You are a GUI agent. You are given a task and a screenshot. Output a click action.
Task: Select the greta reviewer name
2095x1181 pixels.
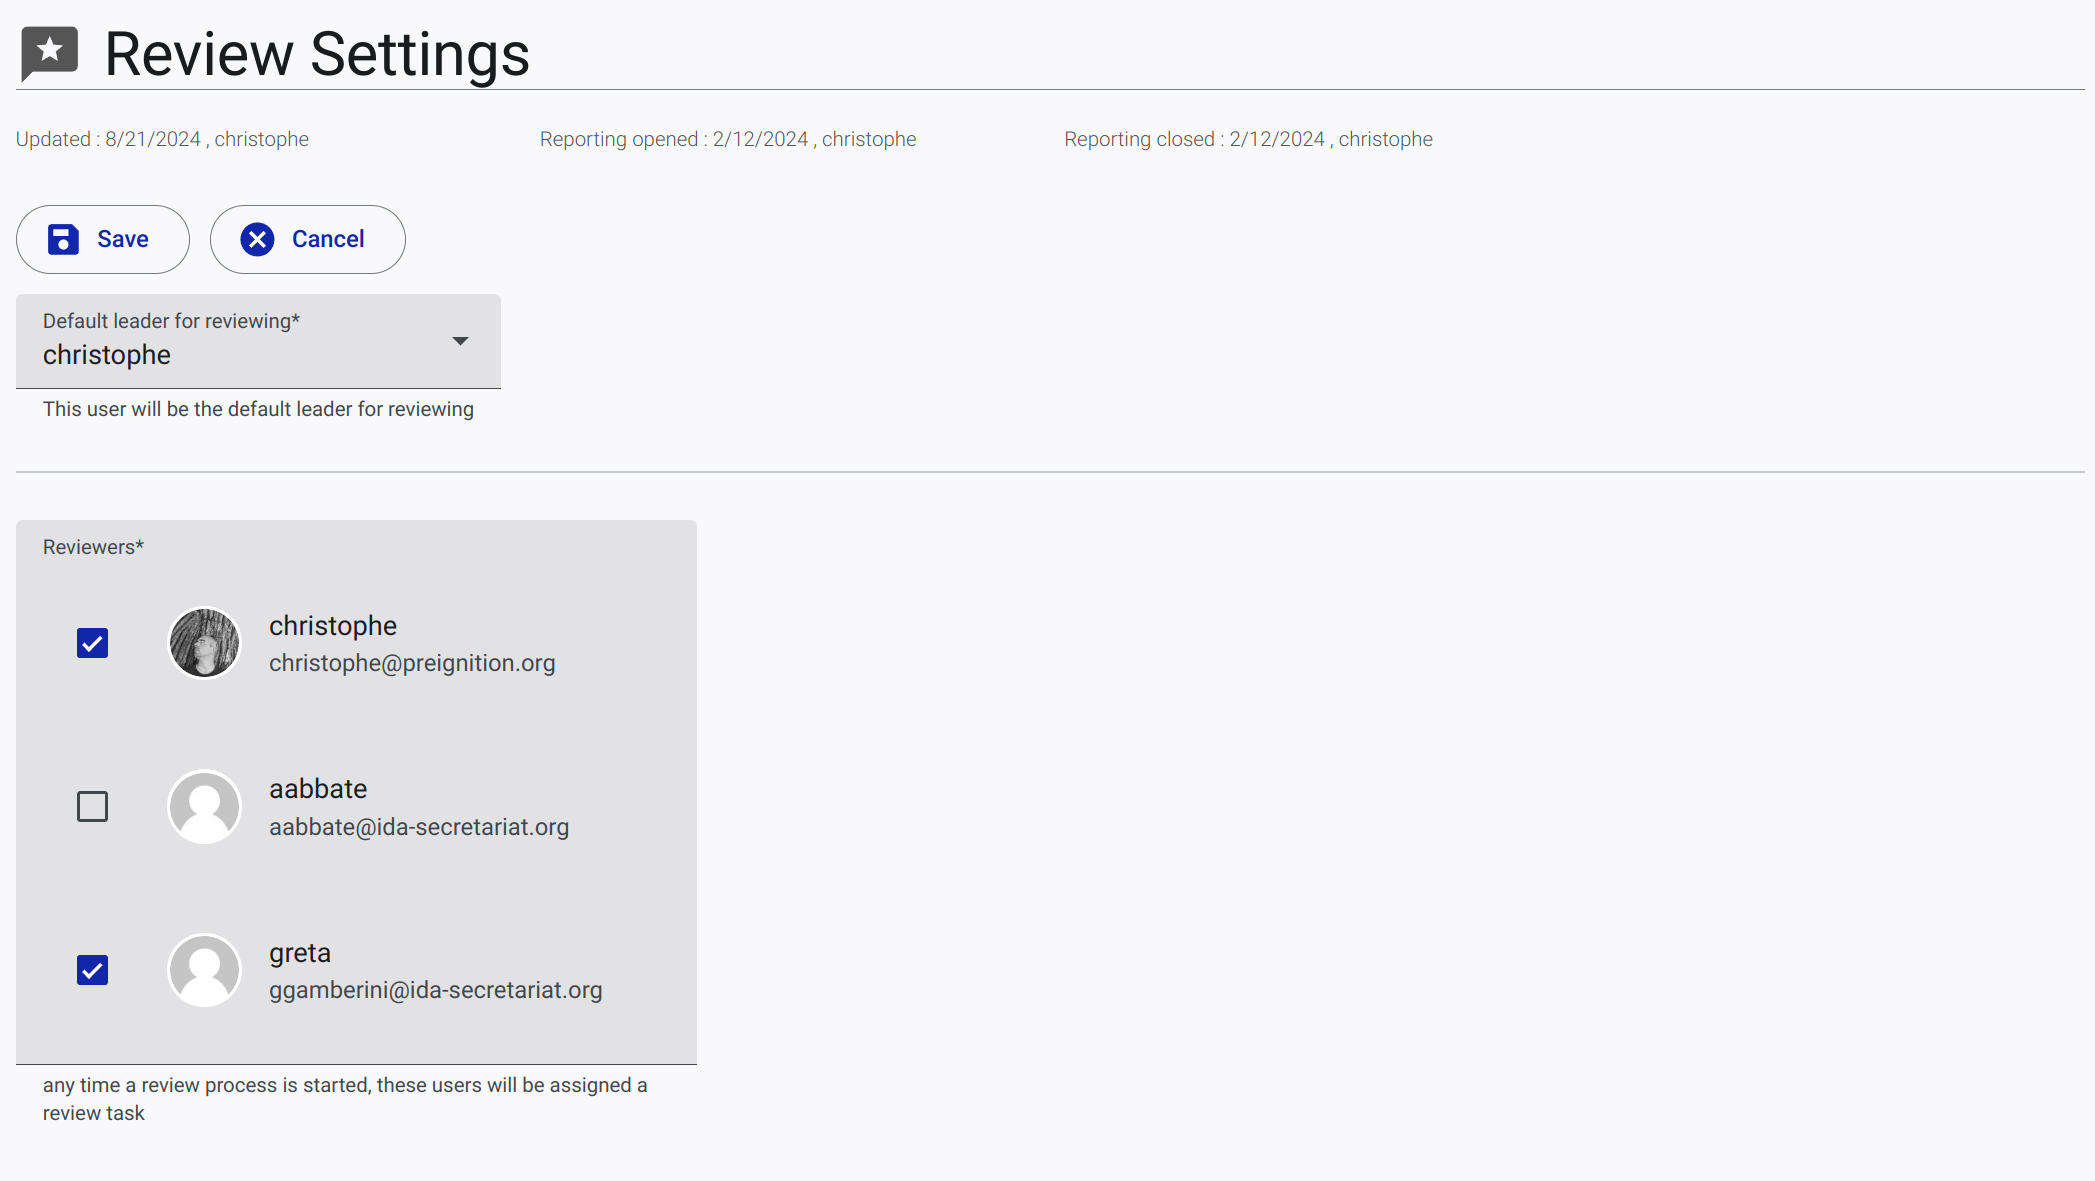(x=300, y=953)
